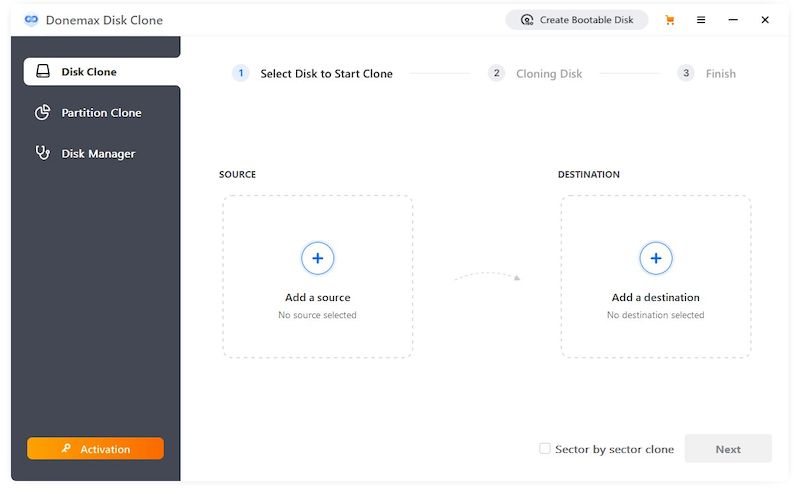Viewport: 800px width, 494px height.
Task: Click the Create Bootable Disk button
Action: click(577, 20)
